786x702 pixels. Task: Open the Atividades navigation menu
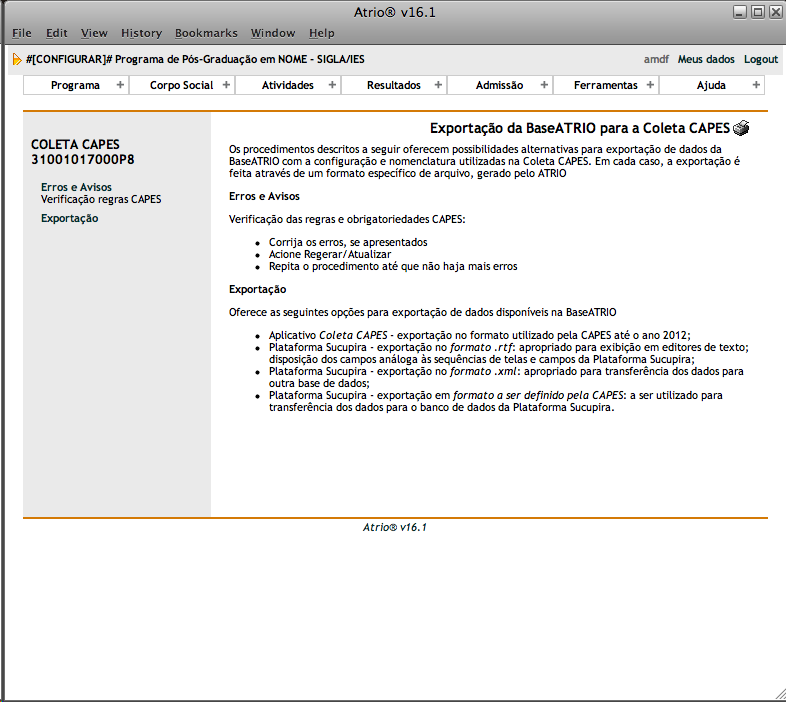(x=287, y=85)
